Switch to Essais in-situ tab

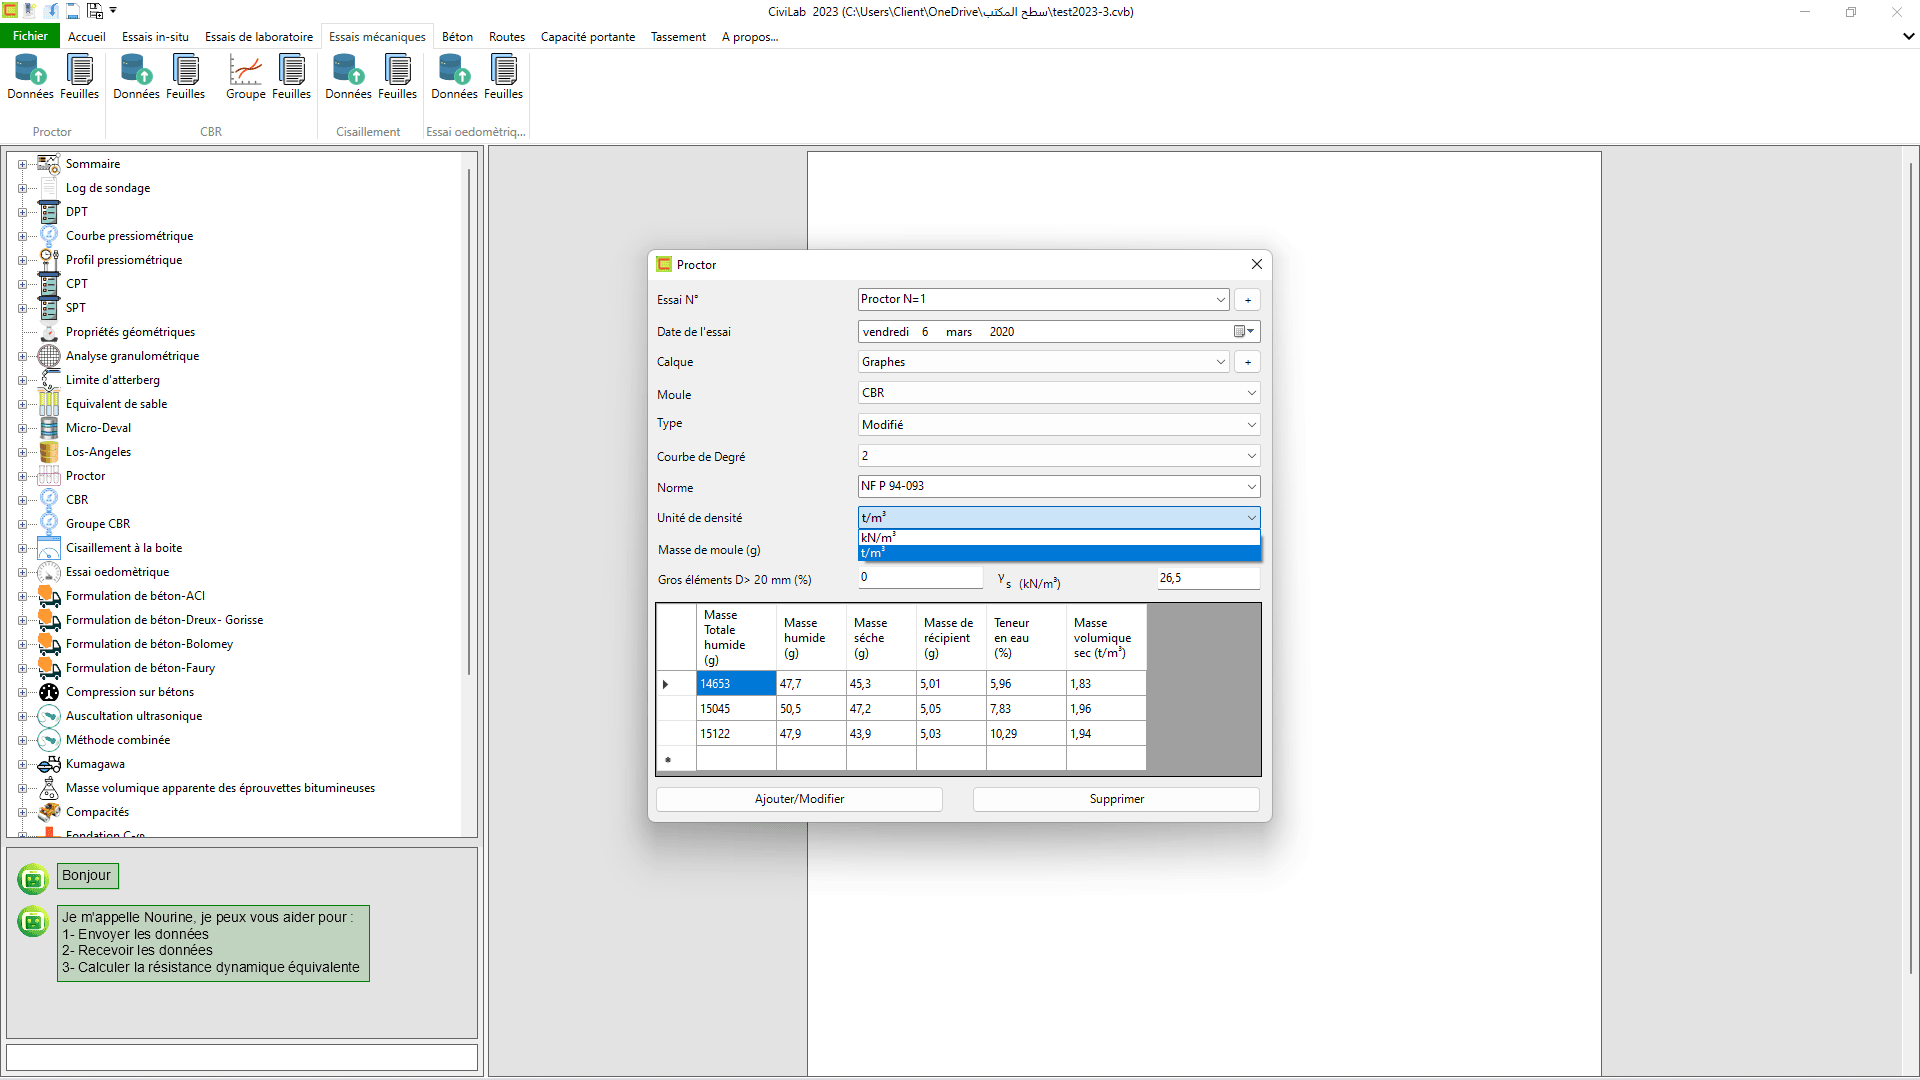coord(155,37)
